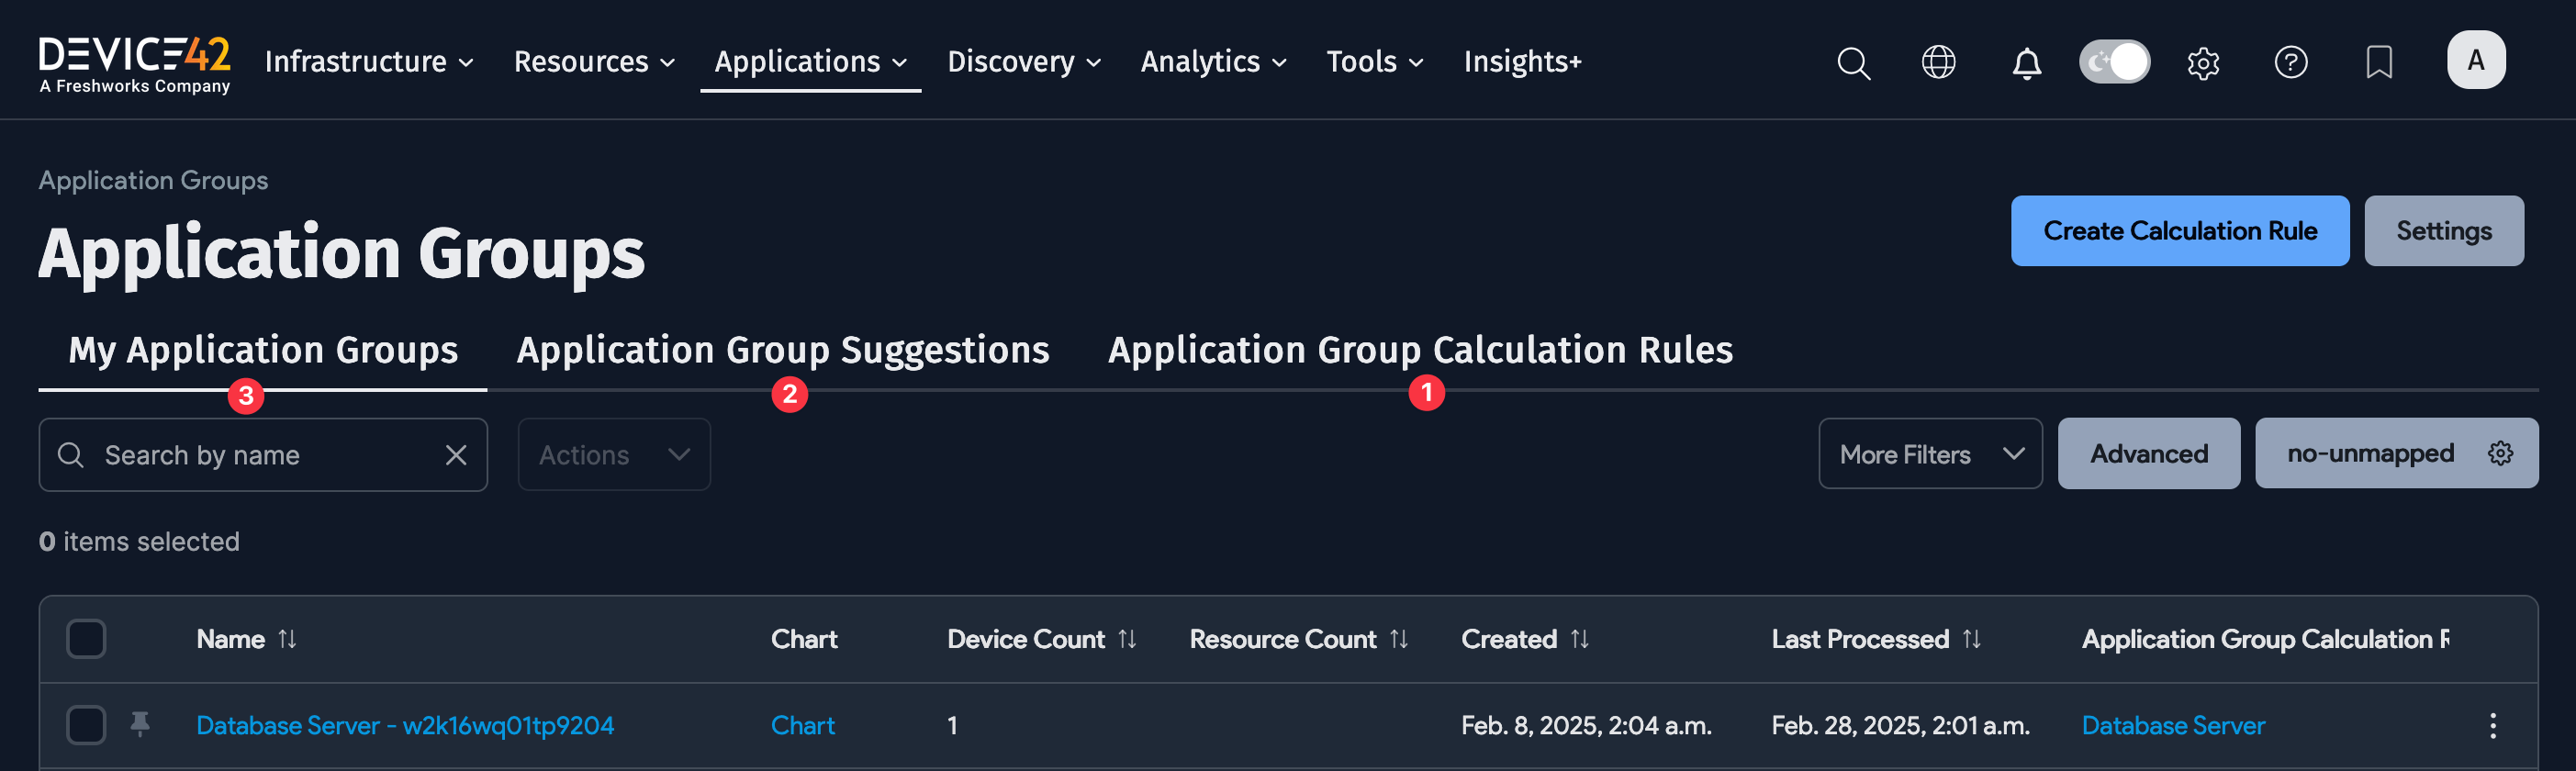Open the settings gear in header
Screen dimensions: 2576x771
2203,62
